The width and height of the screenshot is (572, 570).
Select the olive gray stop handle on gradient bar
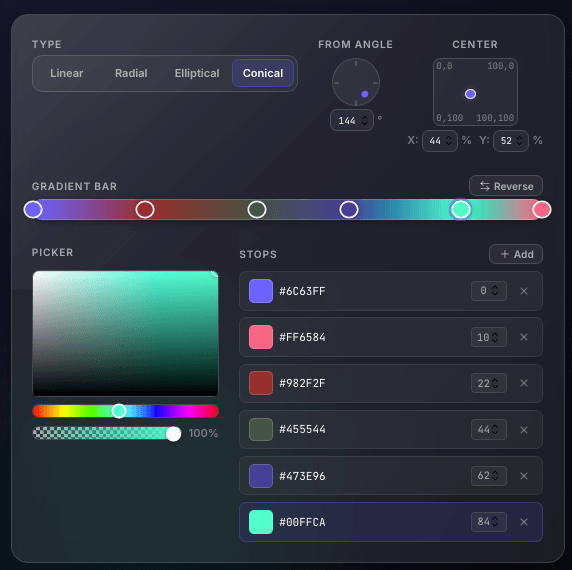click(x=257, y=210)
